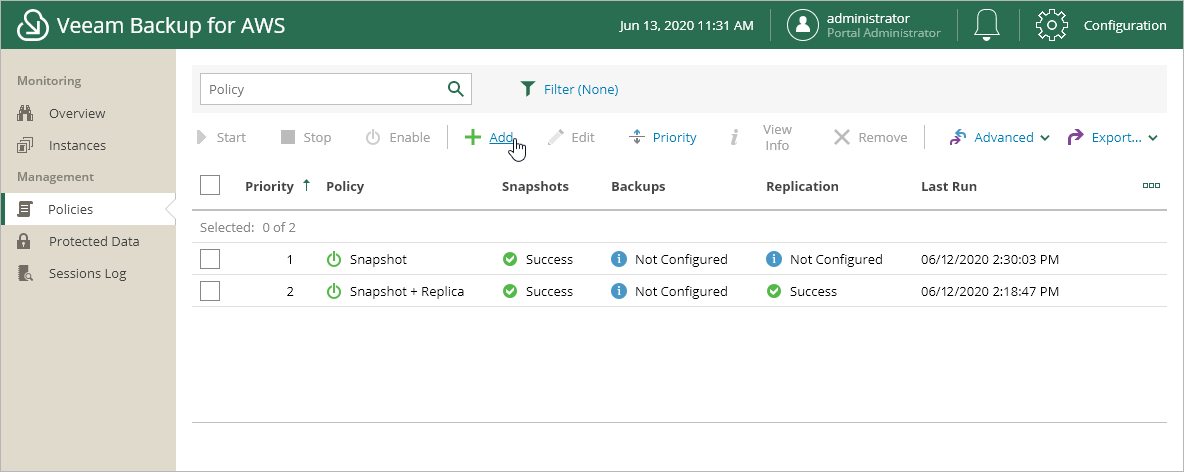Click the Backups column header

coord(638,187)
